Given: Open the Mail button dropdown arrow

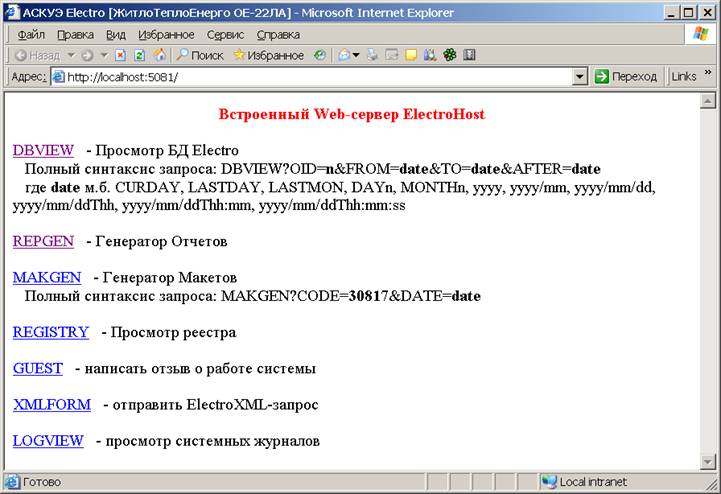Looking at the screenshot, I should (356, 56).
